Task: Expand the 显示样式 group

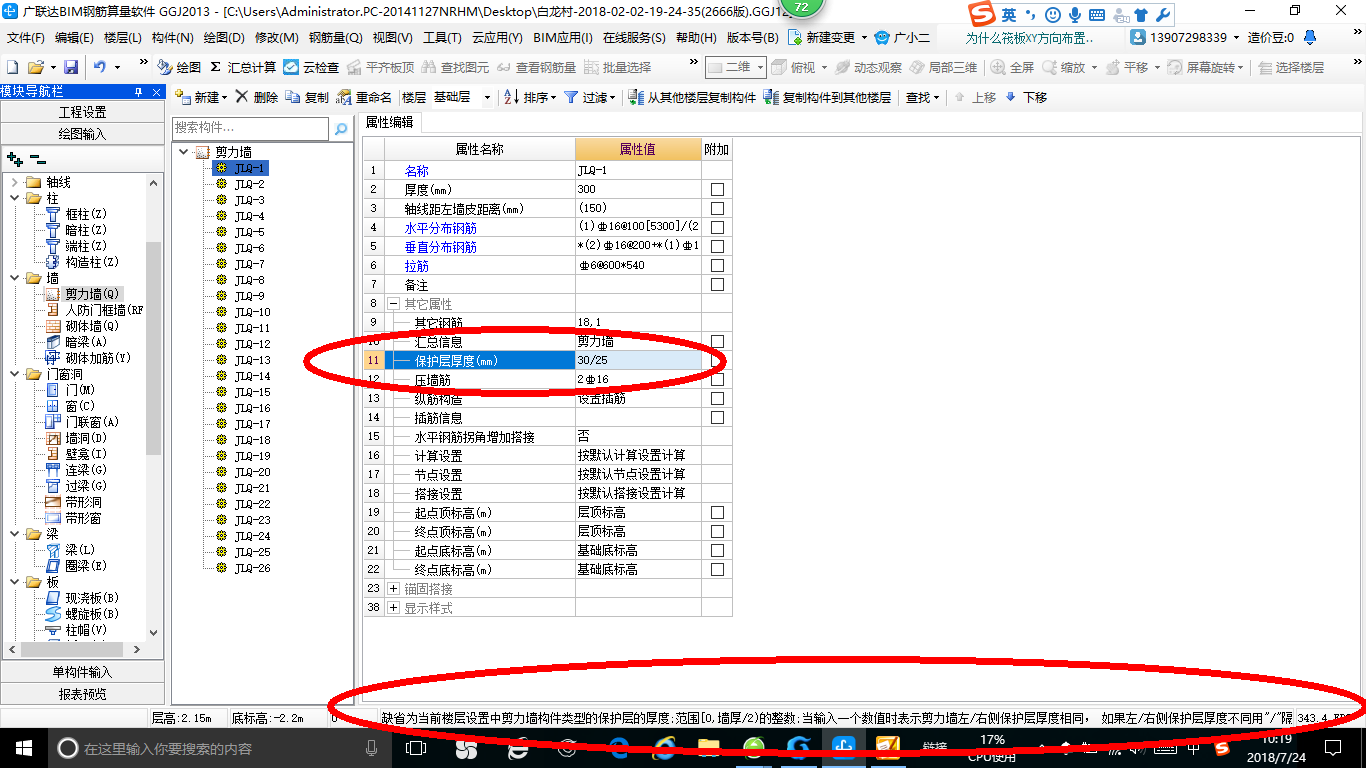Action: pyautogui.click(x=394, y=608)
